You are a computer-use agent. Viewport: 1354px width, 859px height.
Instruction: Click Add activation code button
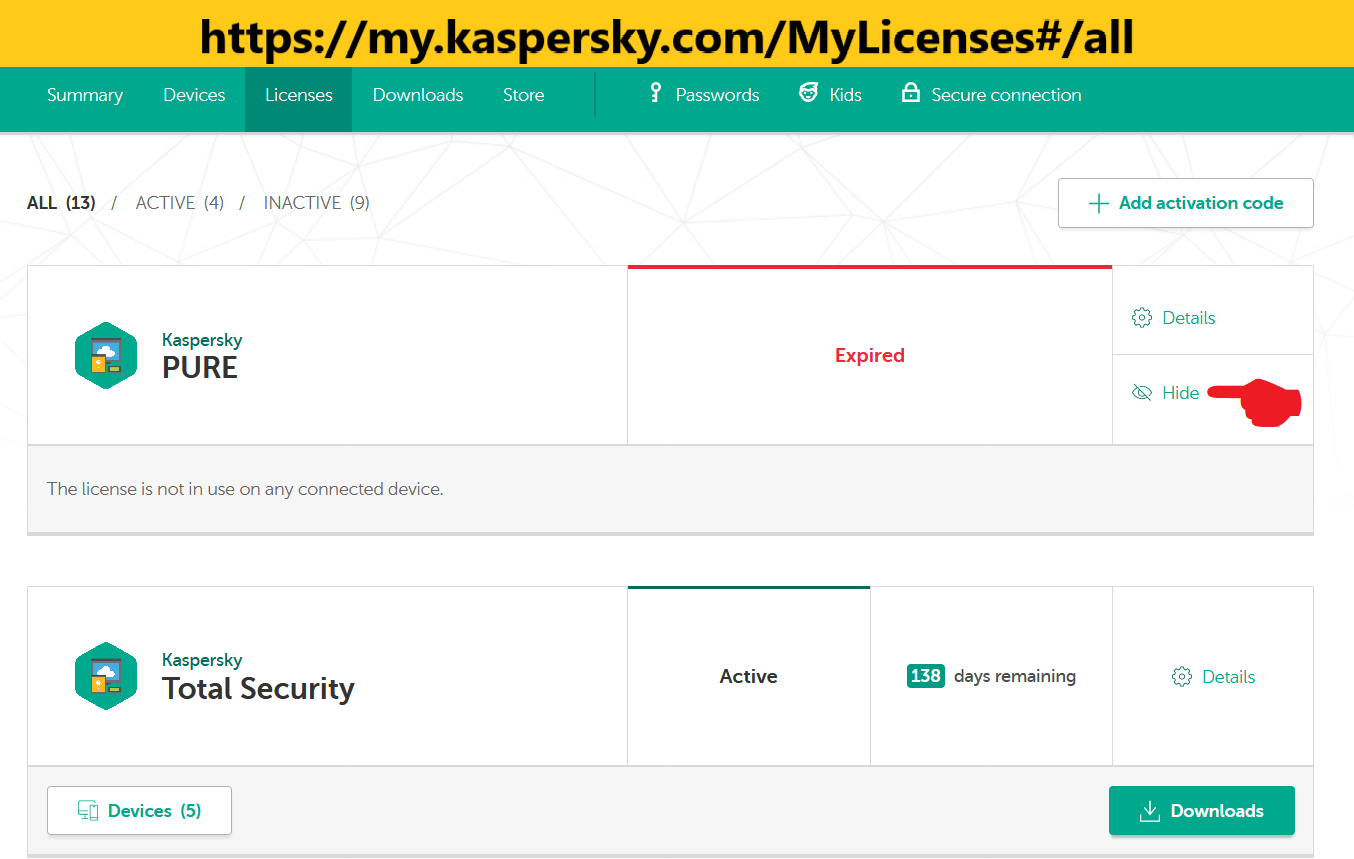point(1186,203)
